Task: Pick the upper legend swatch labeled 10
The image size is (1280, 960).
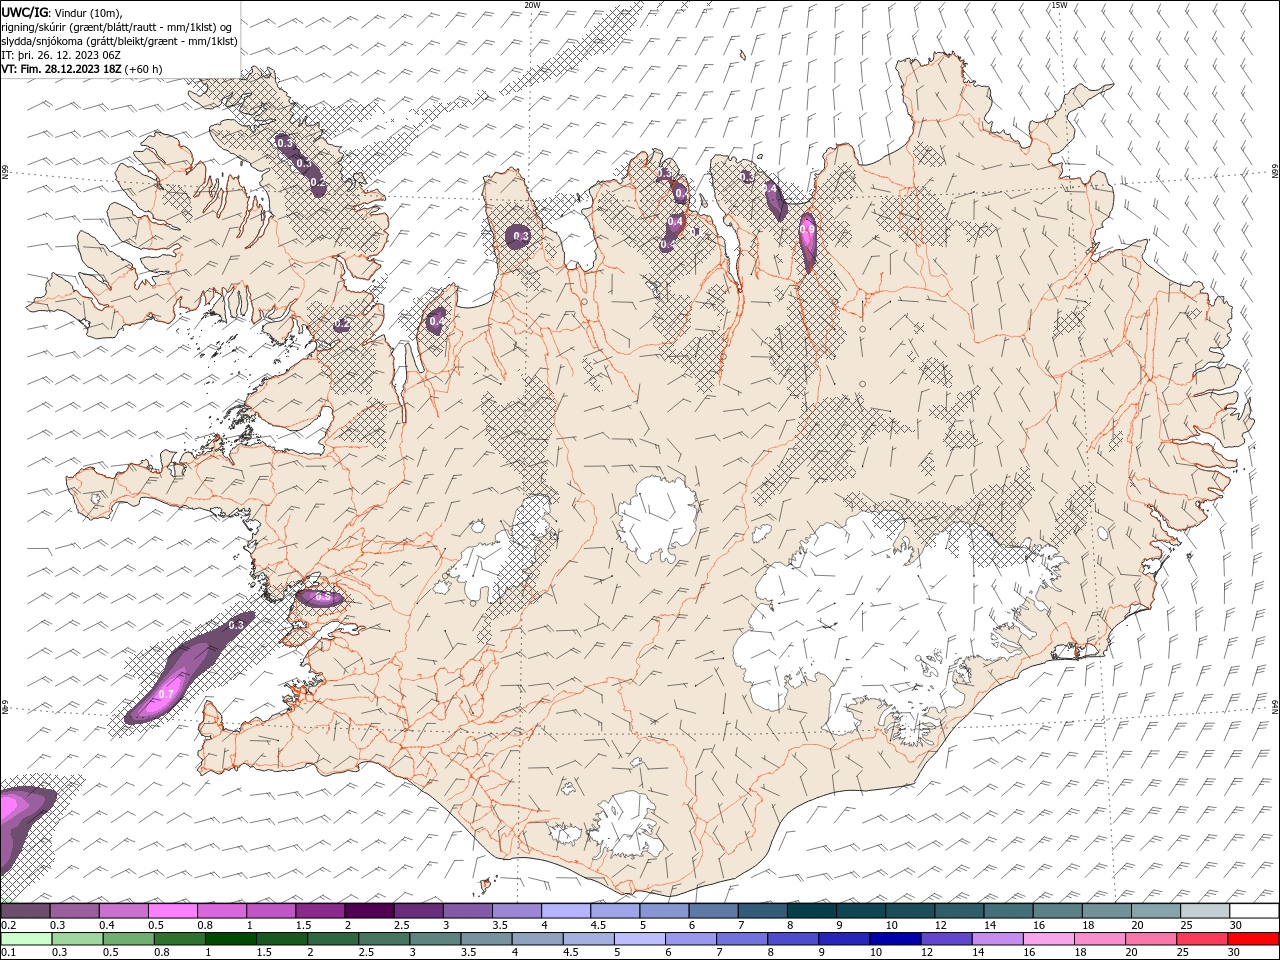Action: point(909,911)
